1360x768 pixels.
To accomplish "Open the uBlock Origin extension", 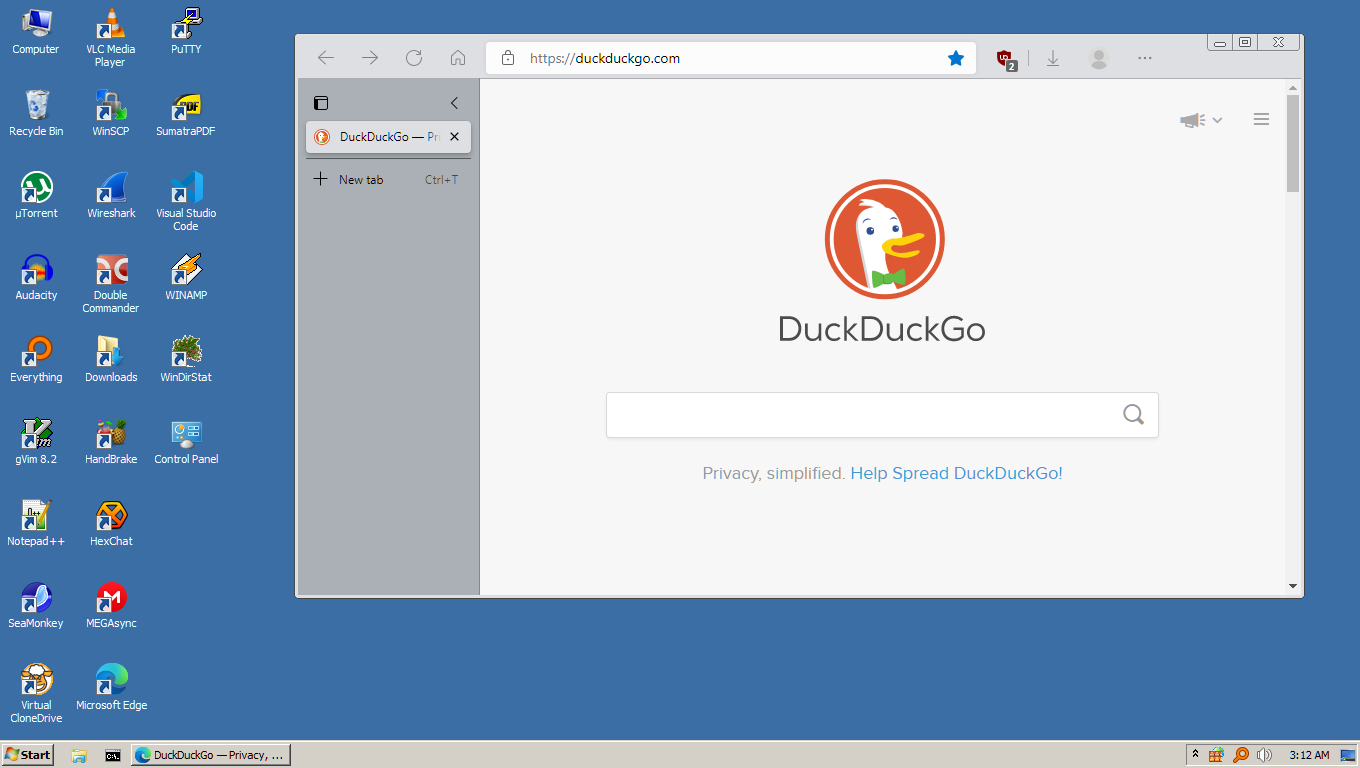I will click(x=1006, y=59).
